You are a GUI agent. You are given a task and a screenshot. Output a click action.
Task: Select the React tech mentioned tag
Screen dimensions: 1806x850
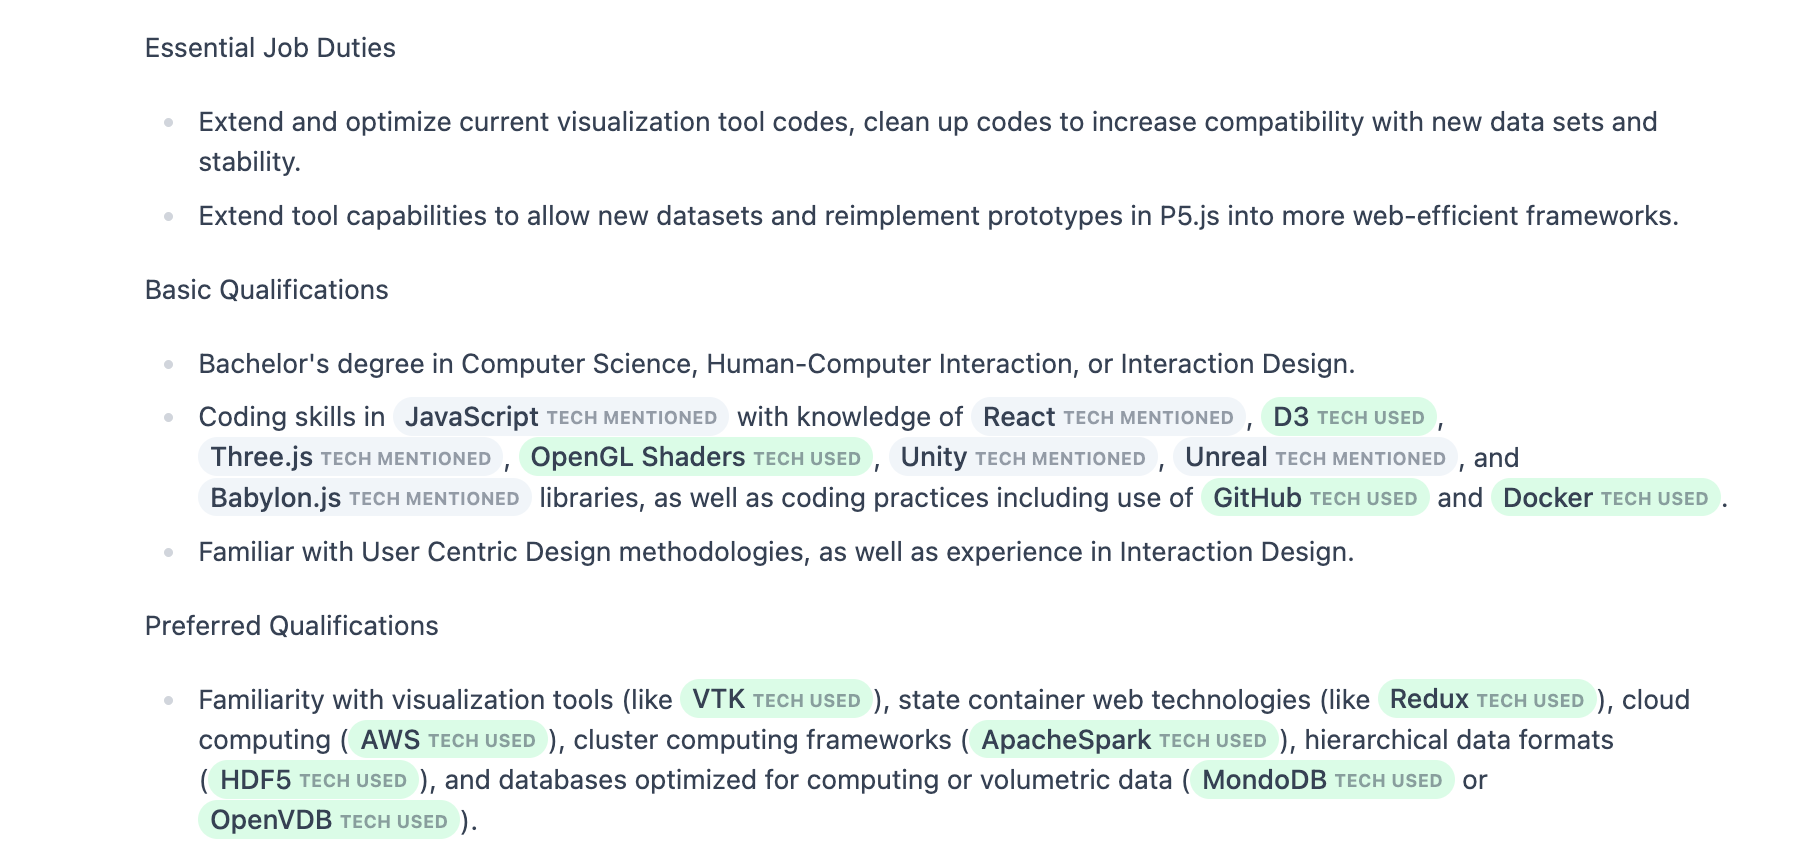point(1108,417)
